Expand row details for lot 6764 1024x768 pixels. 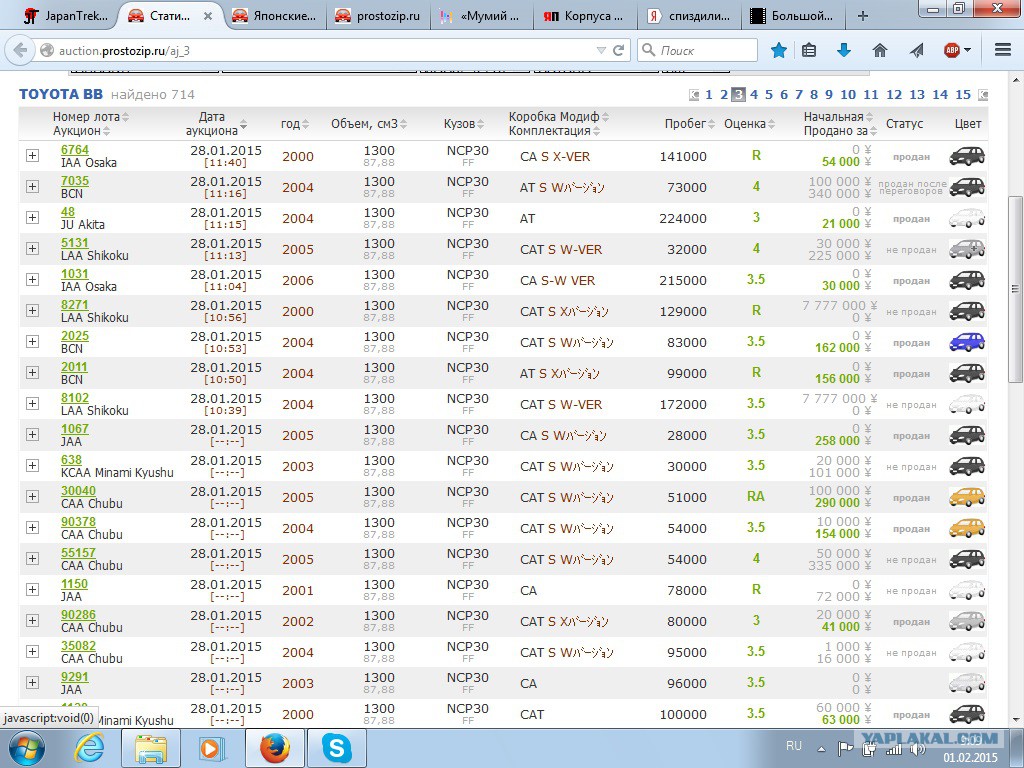pos(32,155)
